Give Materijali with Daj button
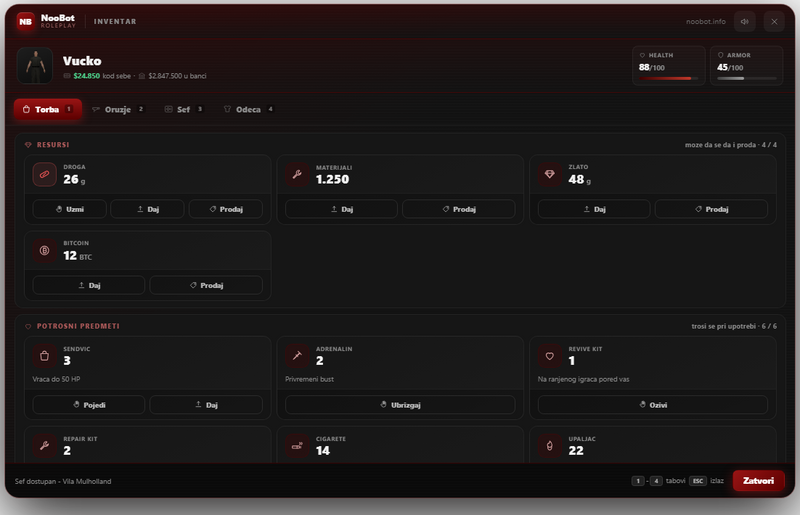This screenshot has height=515, width=800. pyautogui.click(x=341, y=209)
